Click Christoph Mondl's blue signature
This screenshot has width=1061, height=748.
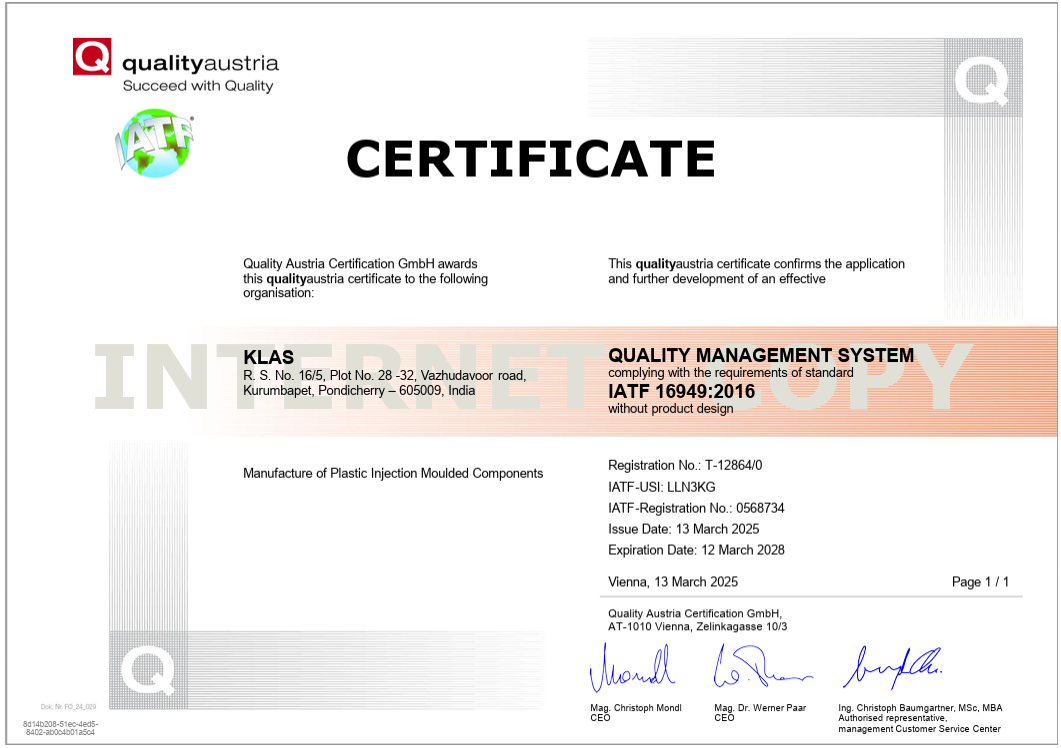coord(632,668)
